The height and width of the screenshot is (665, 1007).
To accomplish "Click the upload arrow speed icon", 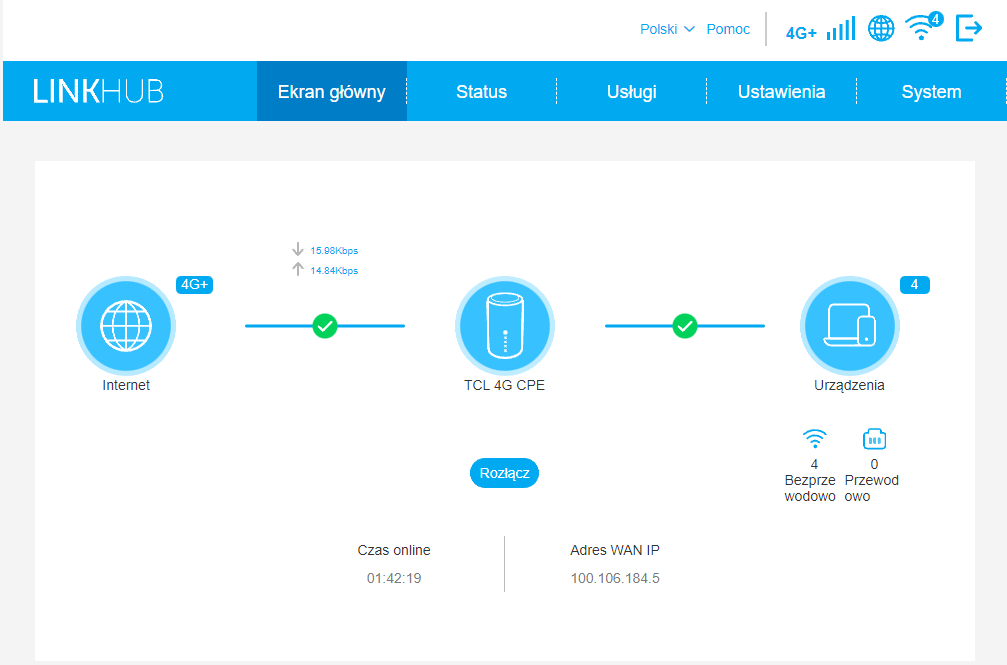I will click(297, 269).
